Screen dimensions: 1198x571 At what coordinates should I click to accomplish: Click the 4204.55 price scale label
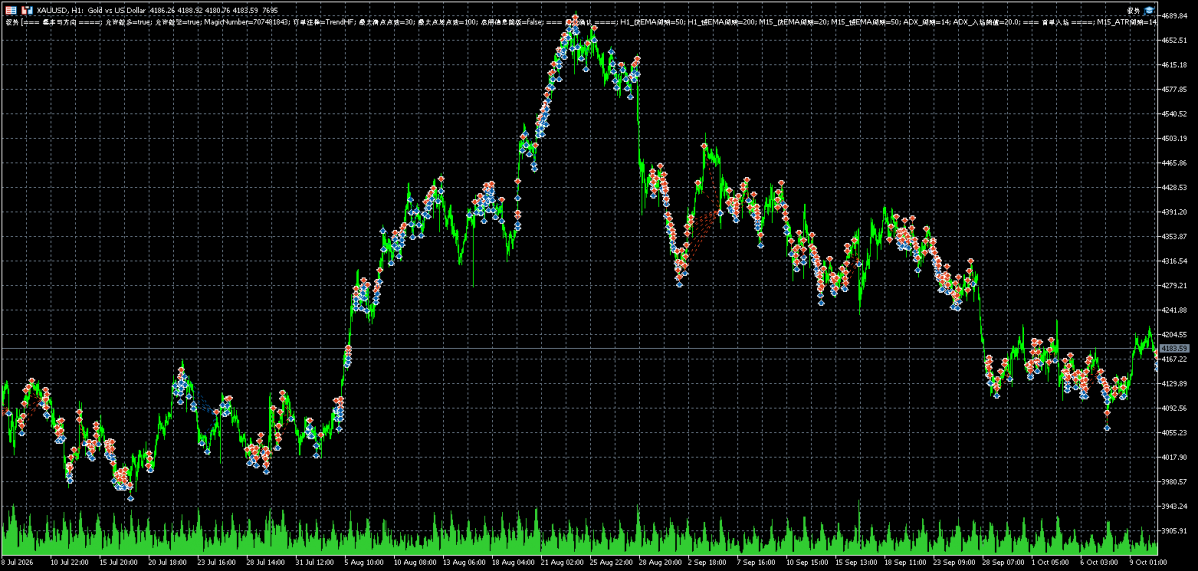(1174, 335)
